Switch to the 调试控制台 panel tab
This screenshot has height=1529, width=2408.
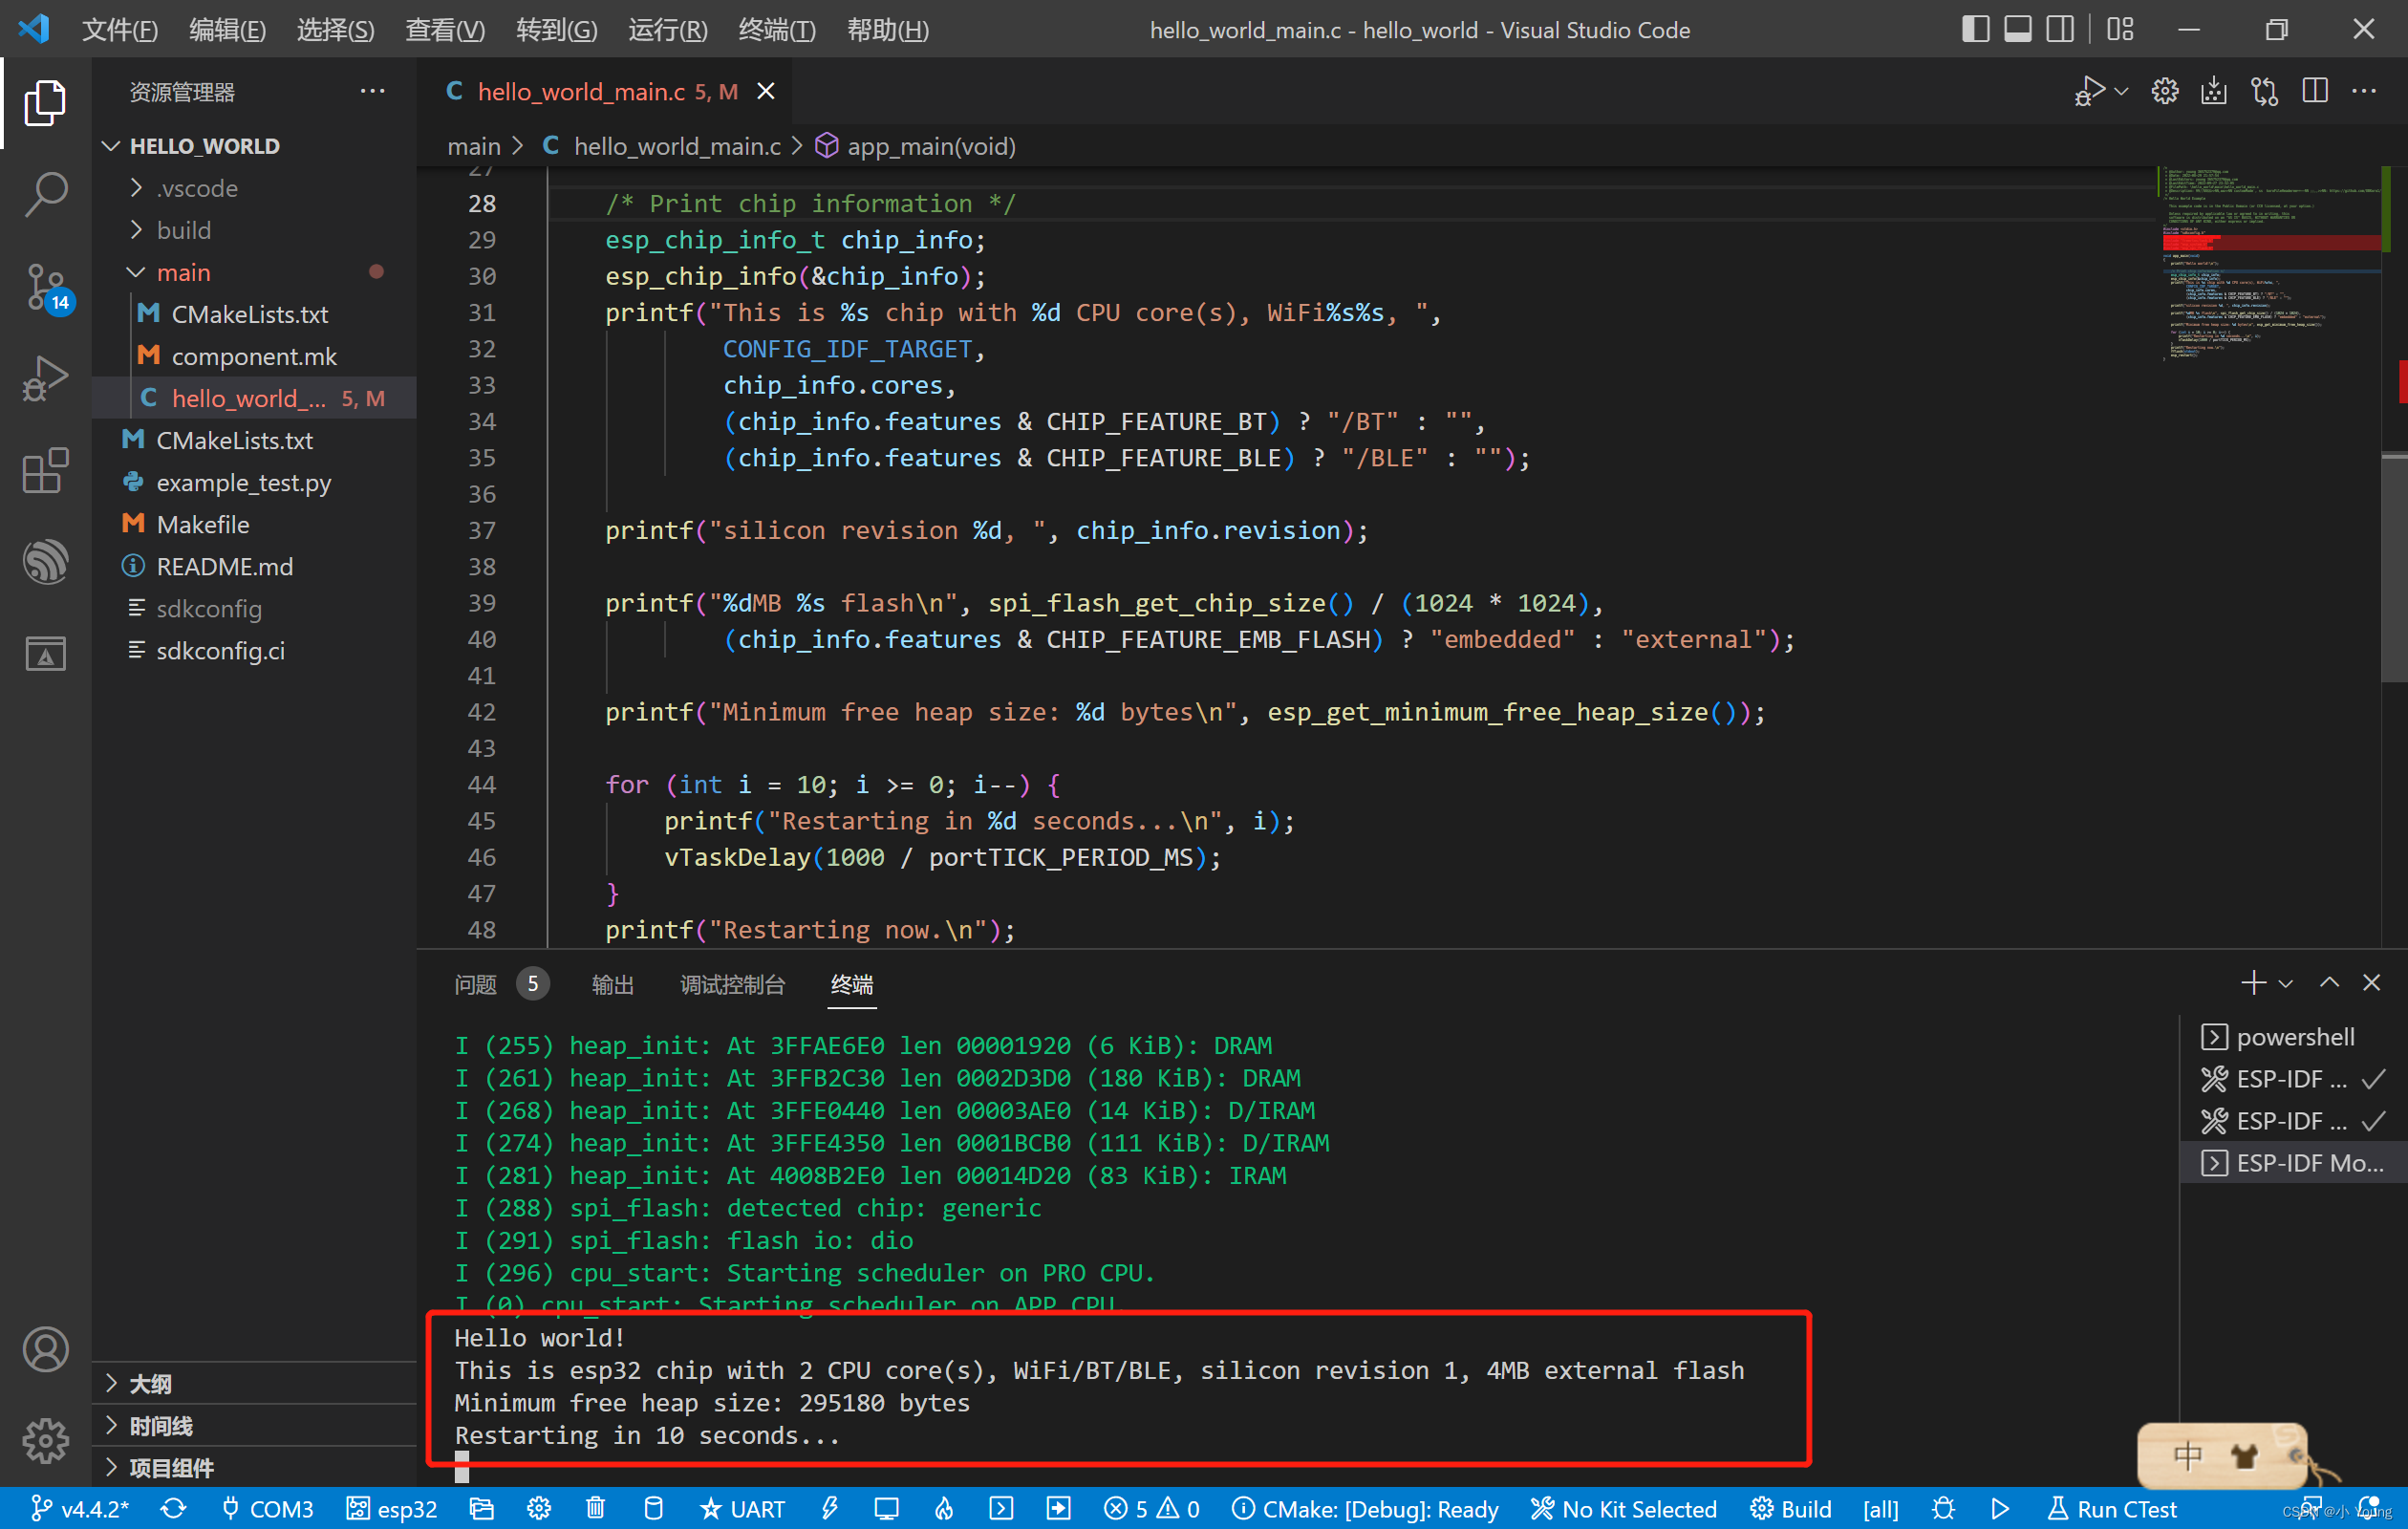point(732,984)
